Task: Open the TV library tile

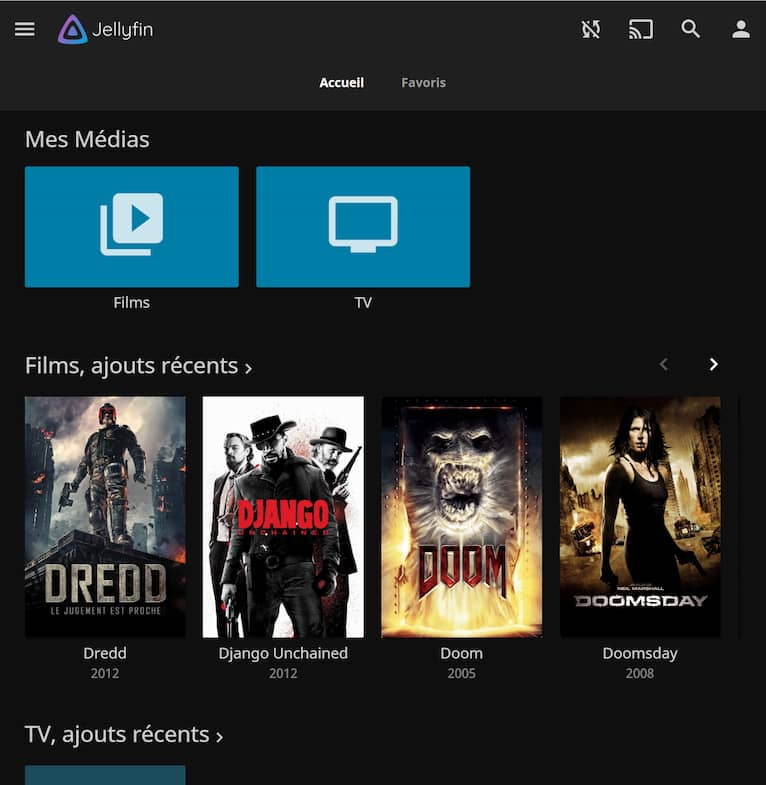Action: pyautogui.click(x=363, y=227)
